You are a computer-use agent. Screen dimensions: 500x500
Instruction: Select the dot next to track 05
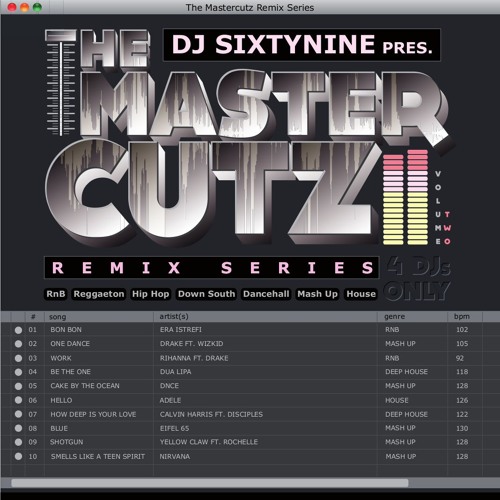click(18, 386)
